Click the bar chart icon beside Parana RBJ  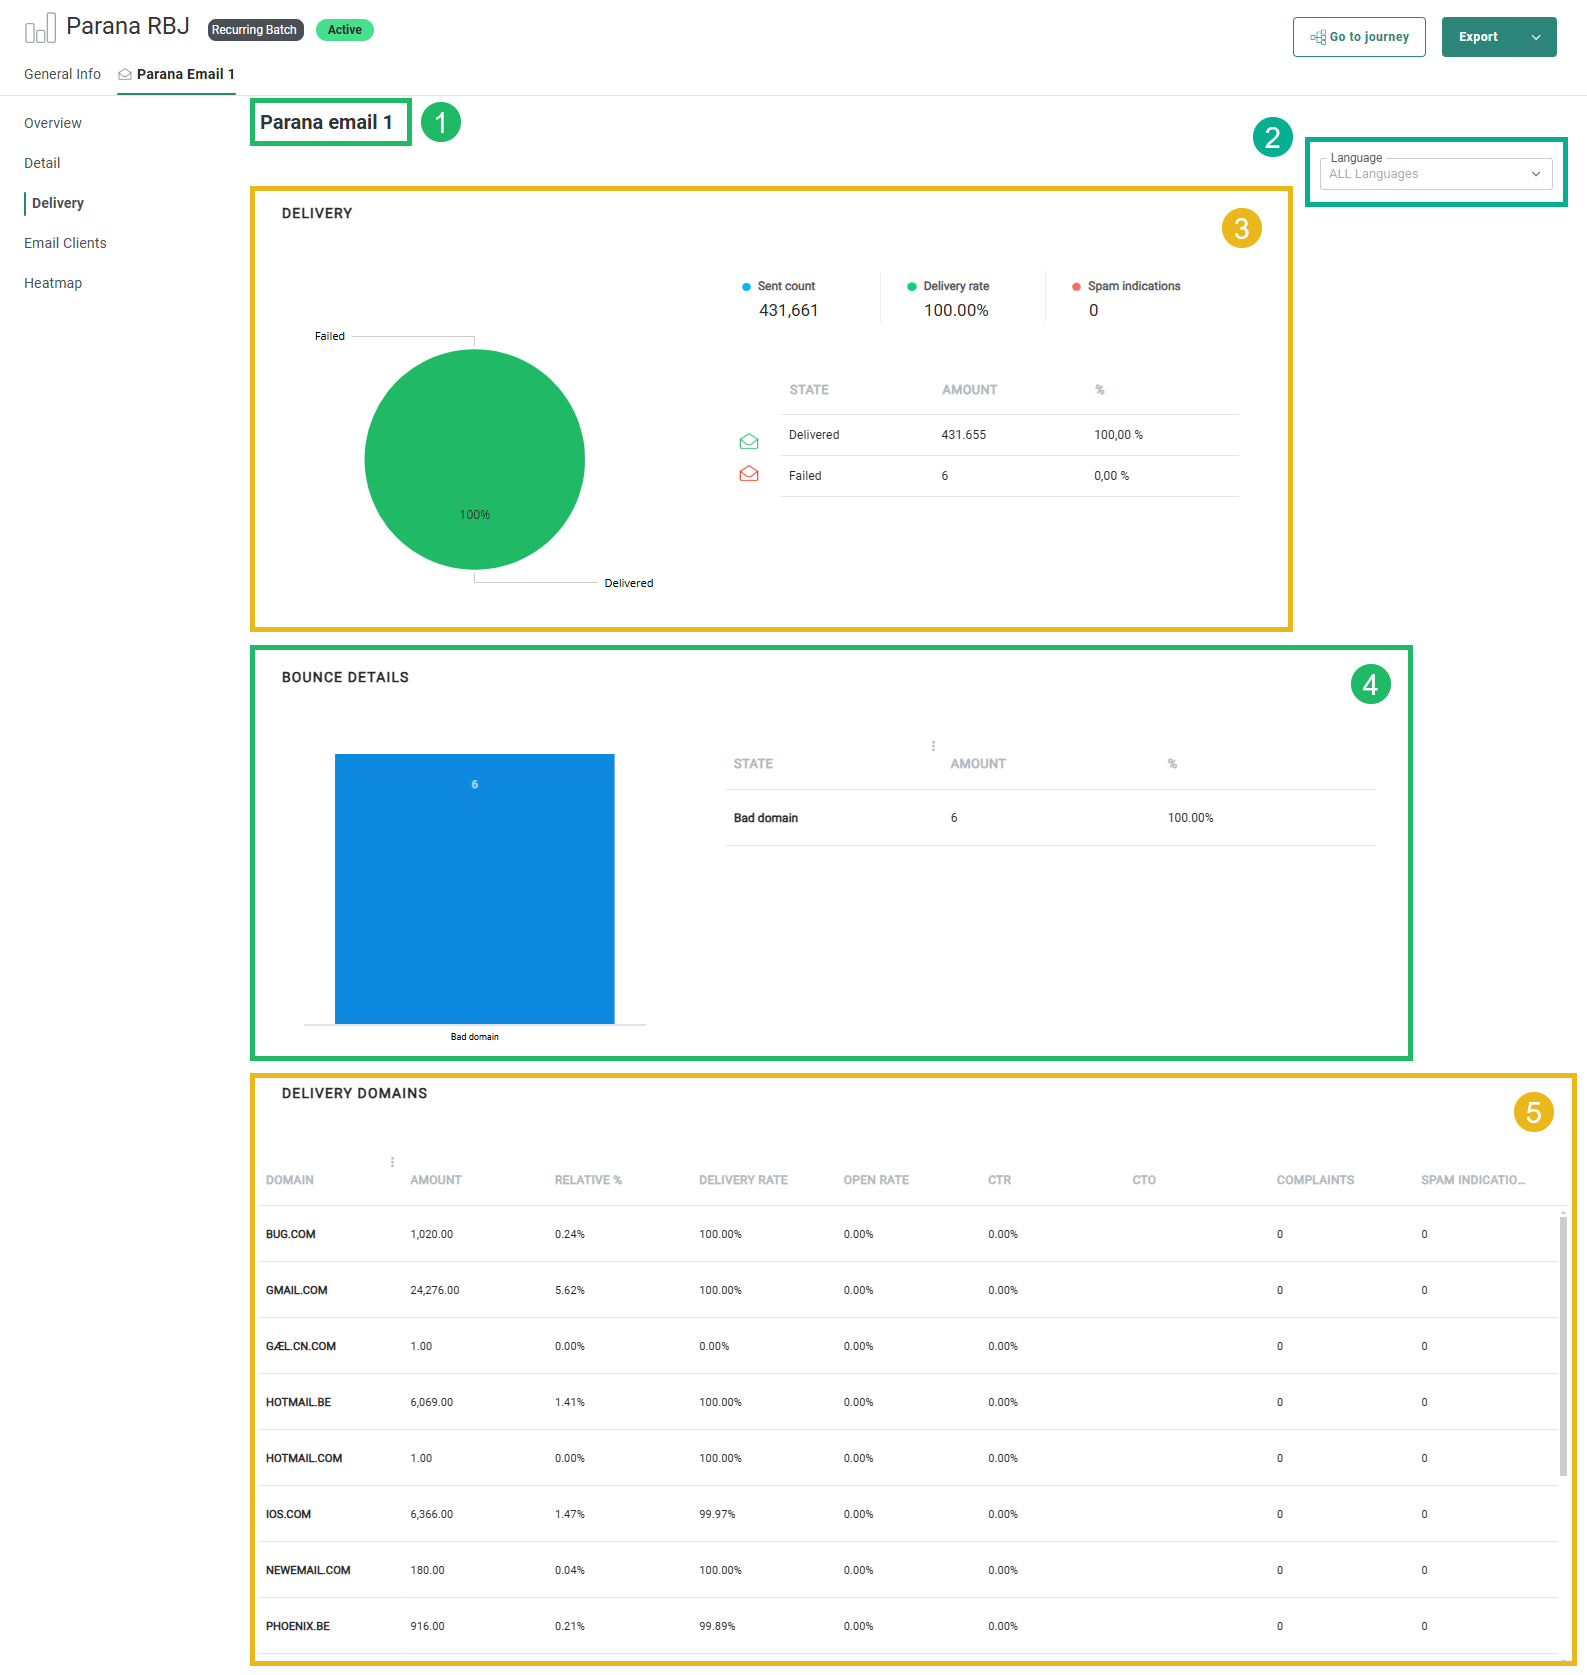[40, 29]
